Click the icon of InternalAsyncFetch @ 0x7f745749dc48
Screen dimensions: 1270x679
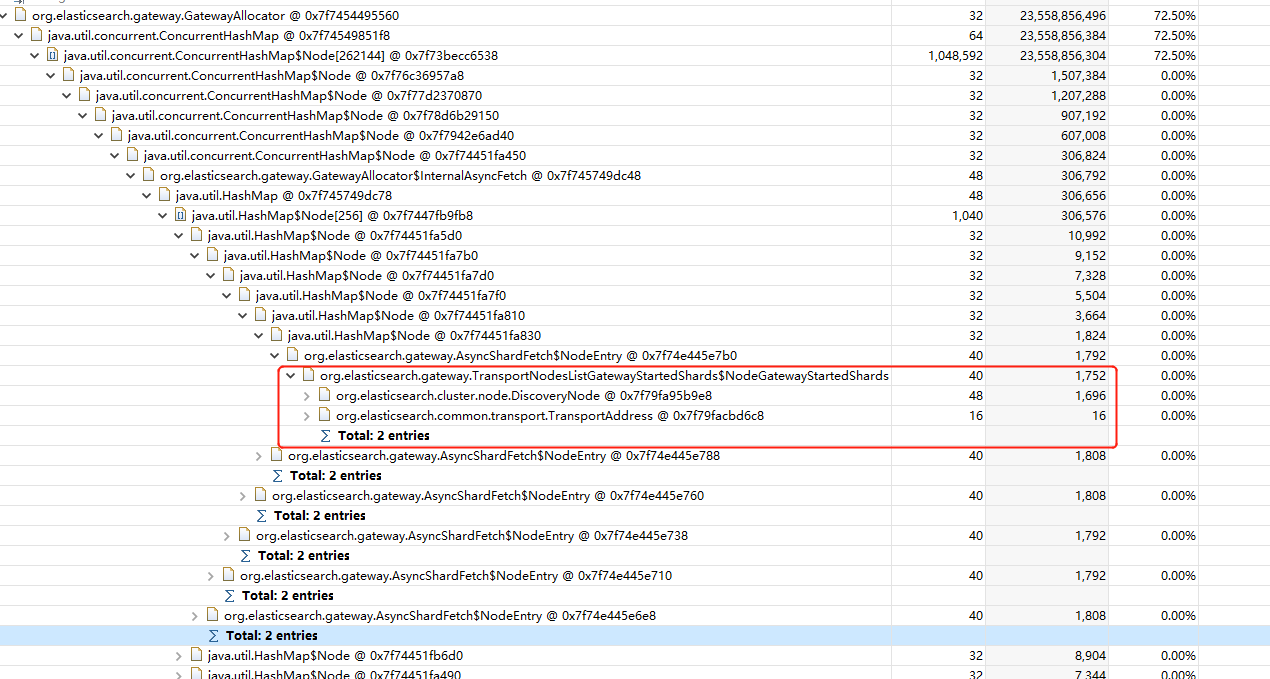[x=149, y=176]
